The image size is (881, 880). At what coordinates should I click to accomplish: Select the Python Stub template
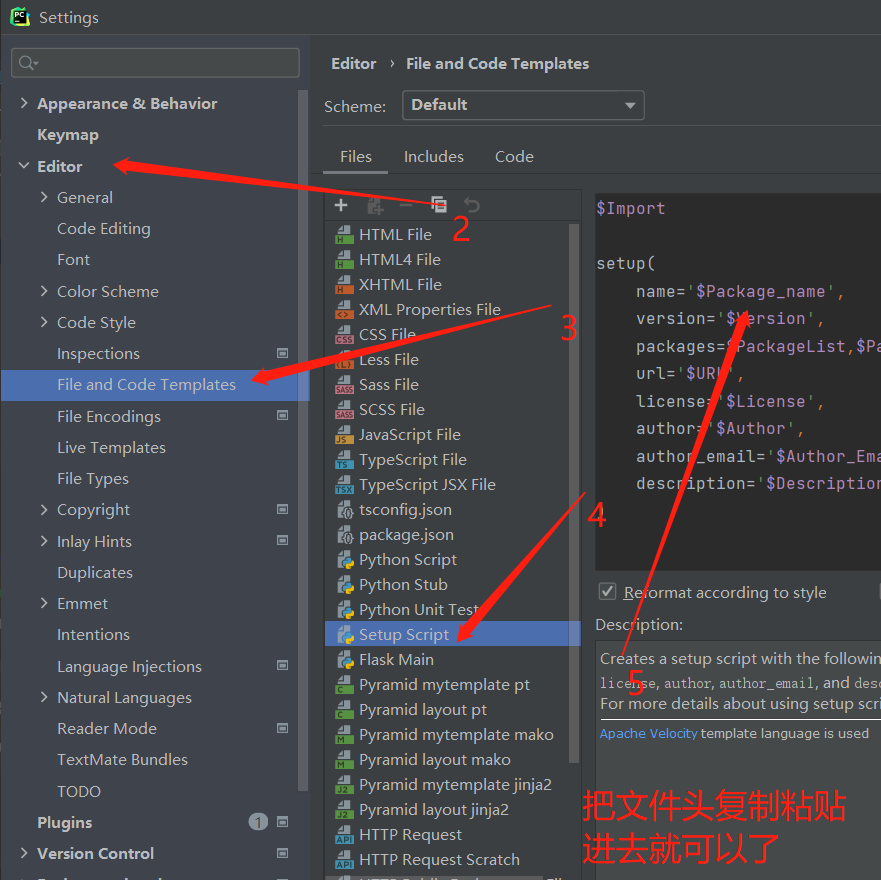(403, 585)
